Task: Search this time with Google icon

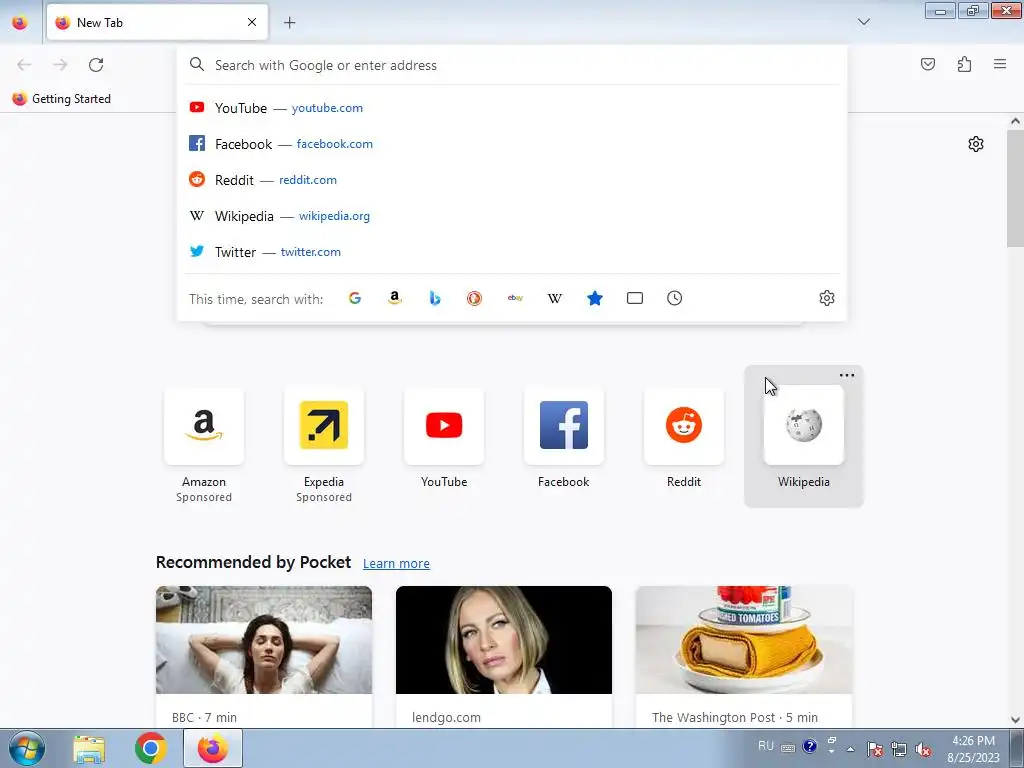Action: pyautogui.click(x=355, y=298)
